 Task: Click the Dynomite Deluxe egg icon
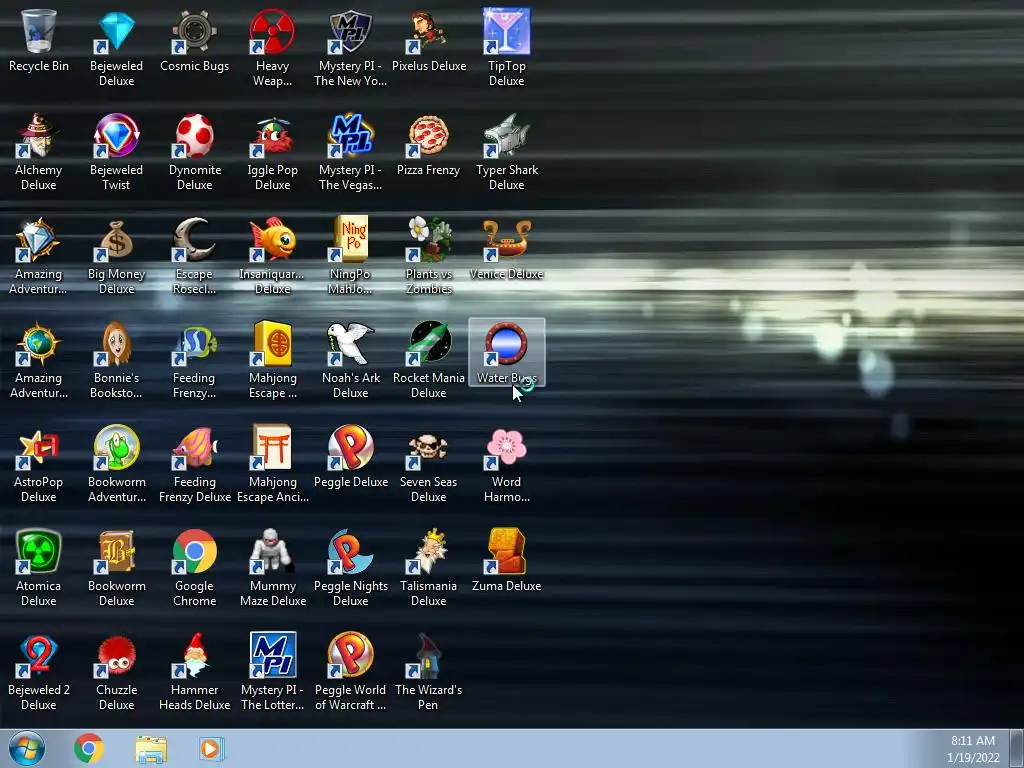coord(195,135)
